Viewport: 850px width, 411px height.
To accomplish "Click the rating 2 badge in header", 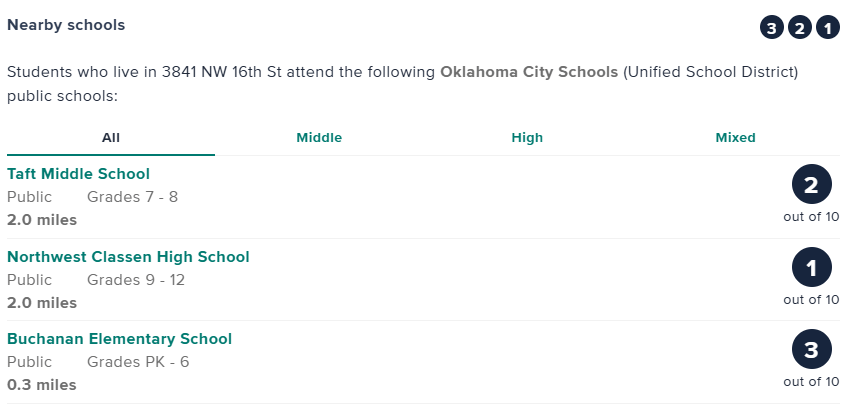I will pyautogui.click(x=799, y=27).
